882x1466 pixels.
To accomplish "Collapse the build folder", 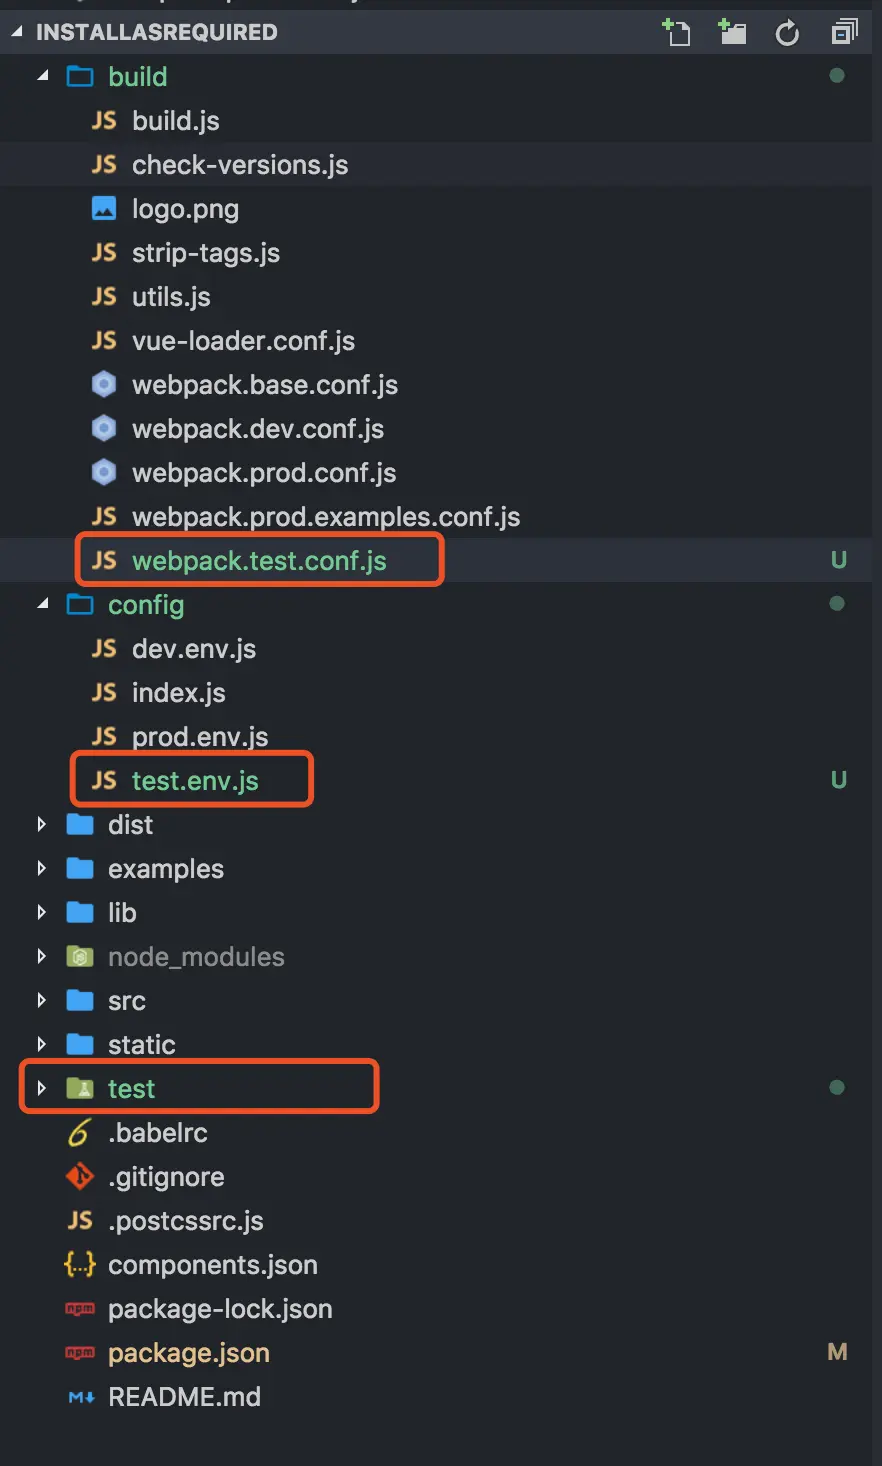I will pos(42,77).
